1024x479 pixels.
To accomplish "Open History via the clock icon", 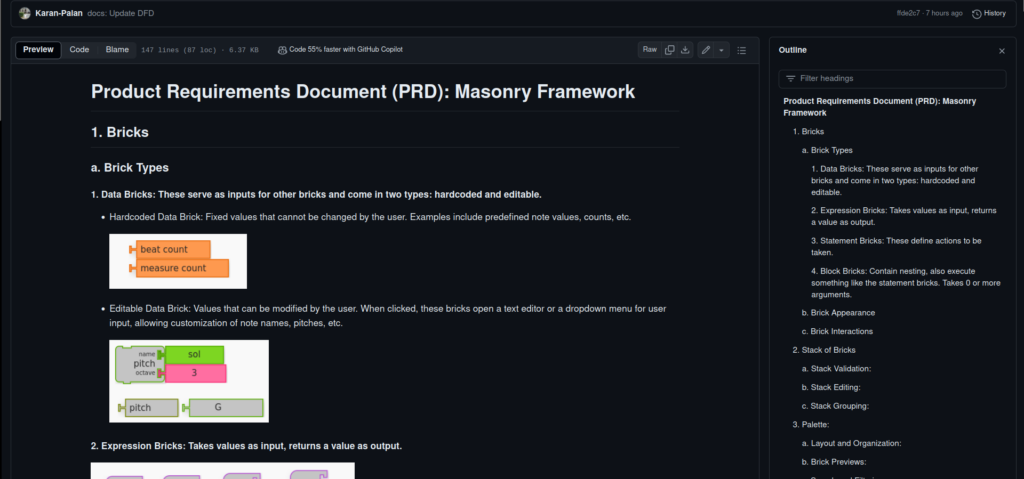I will point(977,13).
